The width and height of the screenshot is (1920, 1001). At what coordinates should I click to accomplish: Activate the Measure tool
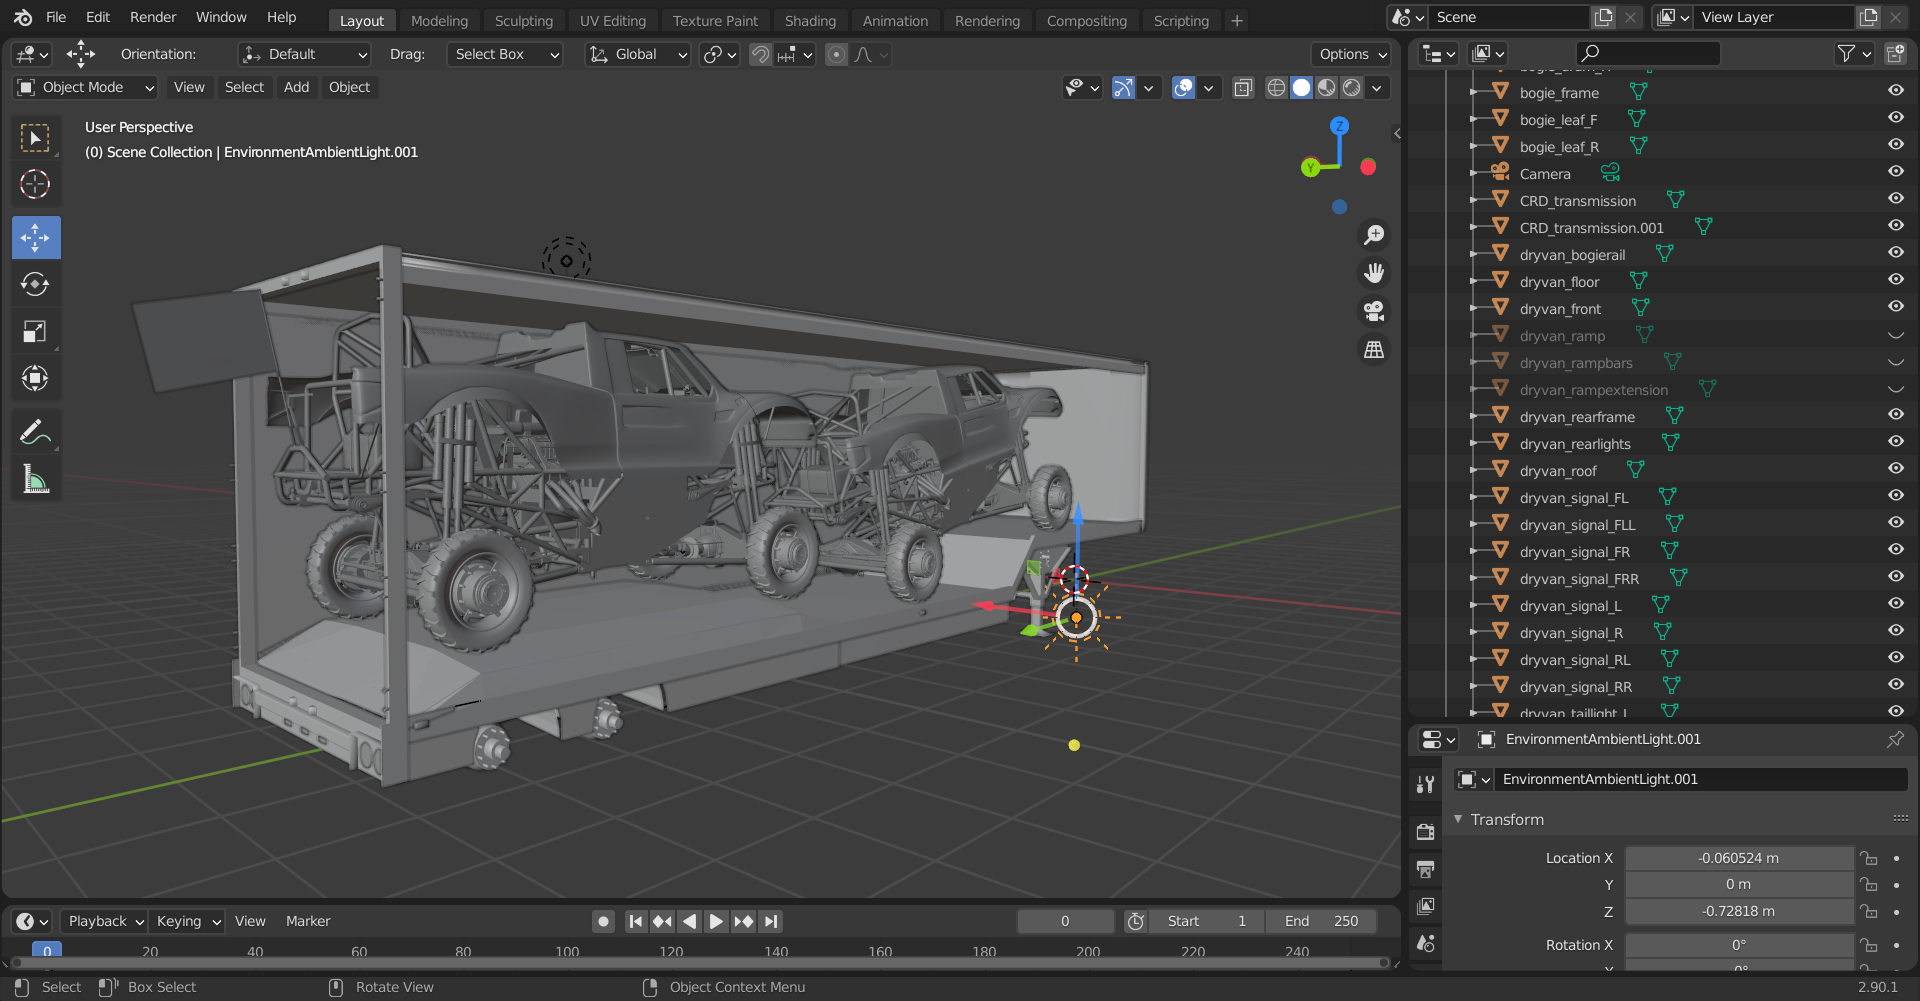point(35,481)
